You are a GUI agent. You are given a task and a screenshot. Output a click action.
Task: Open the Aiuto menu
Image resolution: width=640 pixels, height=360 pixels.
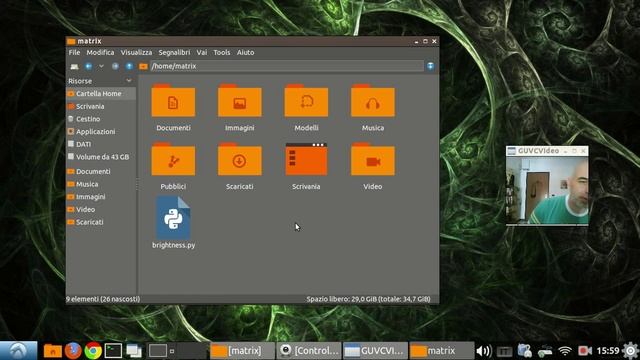[x=245, y=52]
